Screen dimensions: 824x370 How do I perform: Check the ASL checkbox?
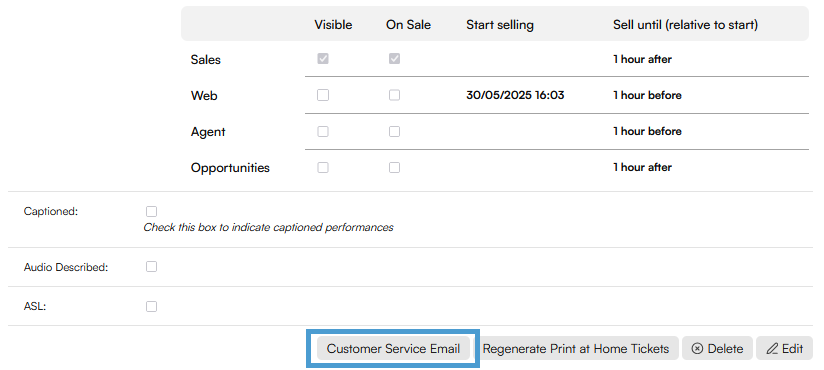(151, 306)
